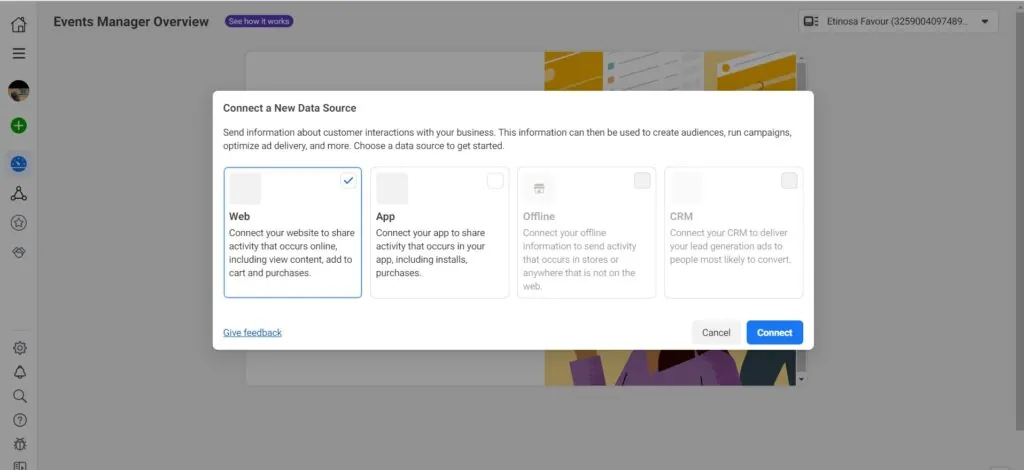Open the star custom conversions icon
Viewport: 1024px width, 470px height.
click(x=19, y=223)
